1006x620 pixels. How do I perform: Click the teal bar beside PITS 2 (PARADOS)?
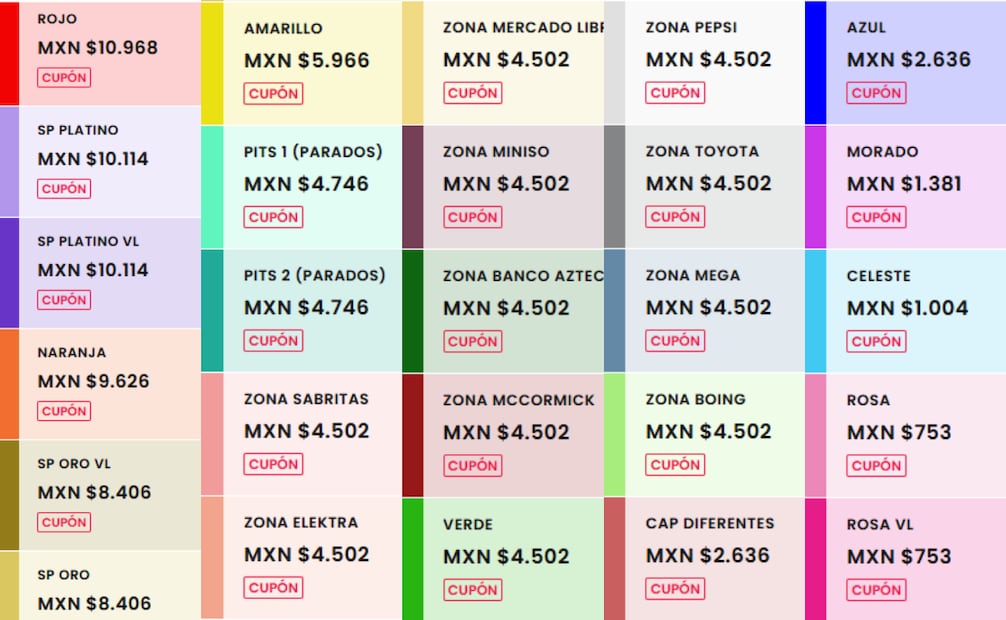pyautogui.click(x=212, y=308)
